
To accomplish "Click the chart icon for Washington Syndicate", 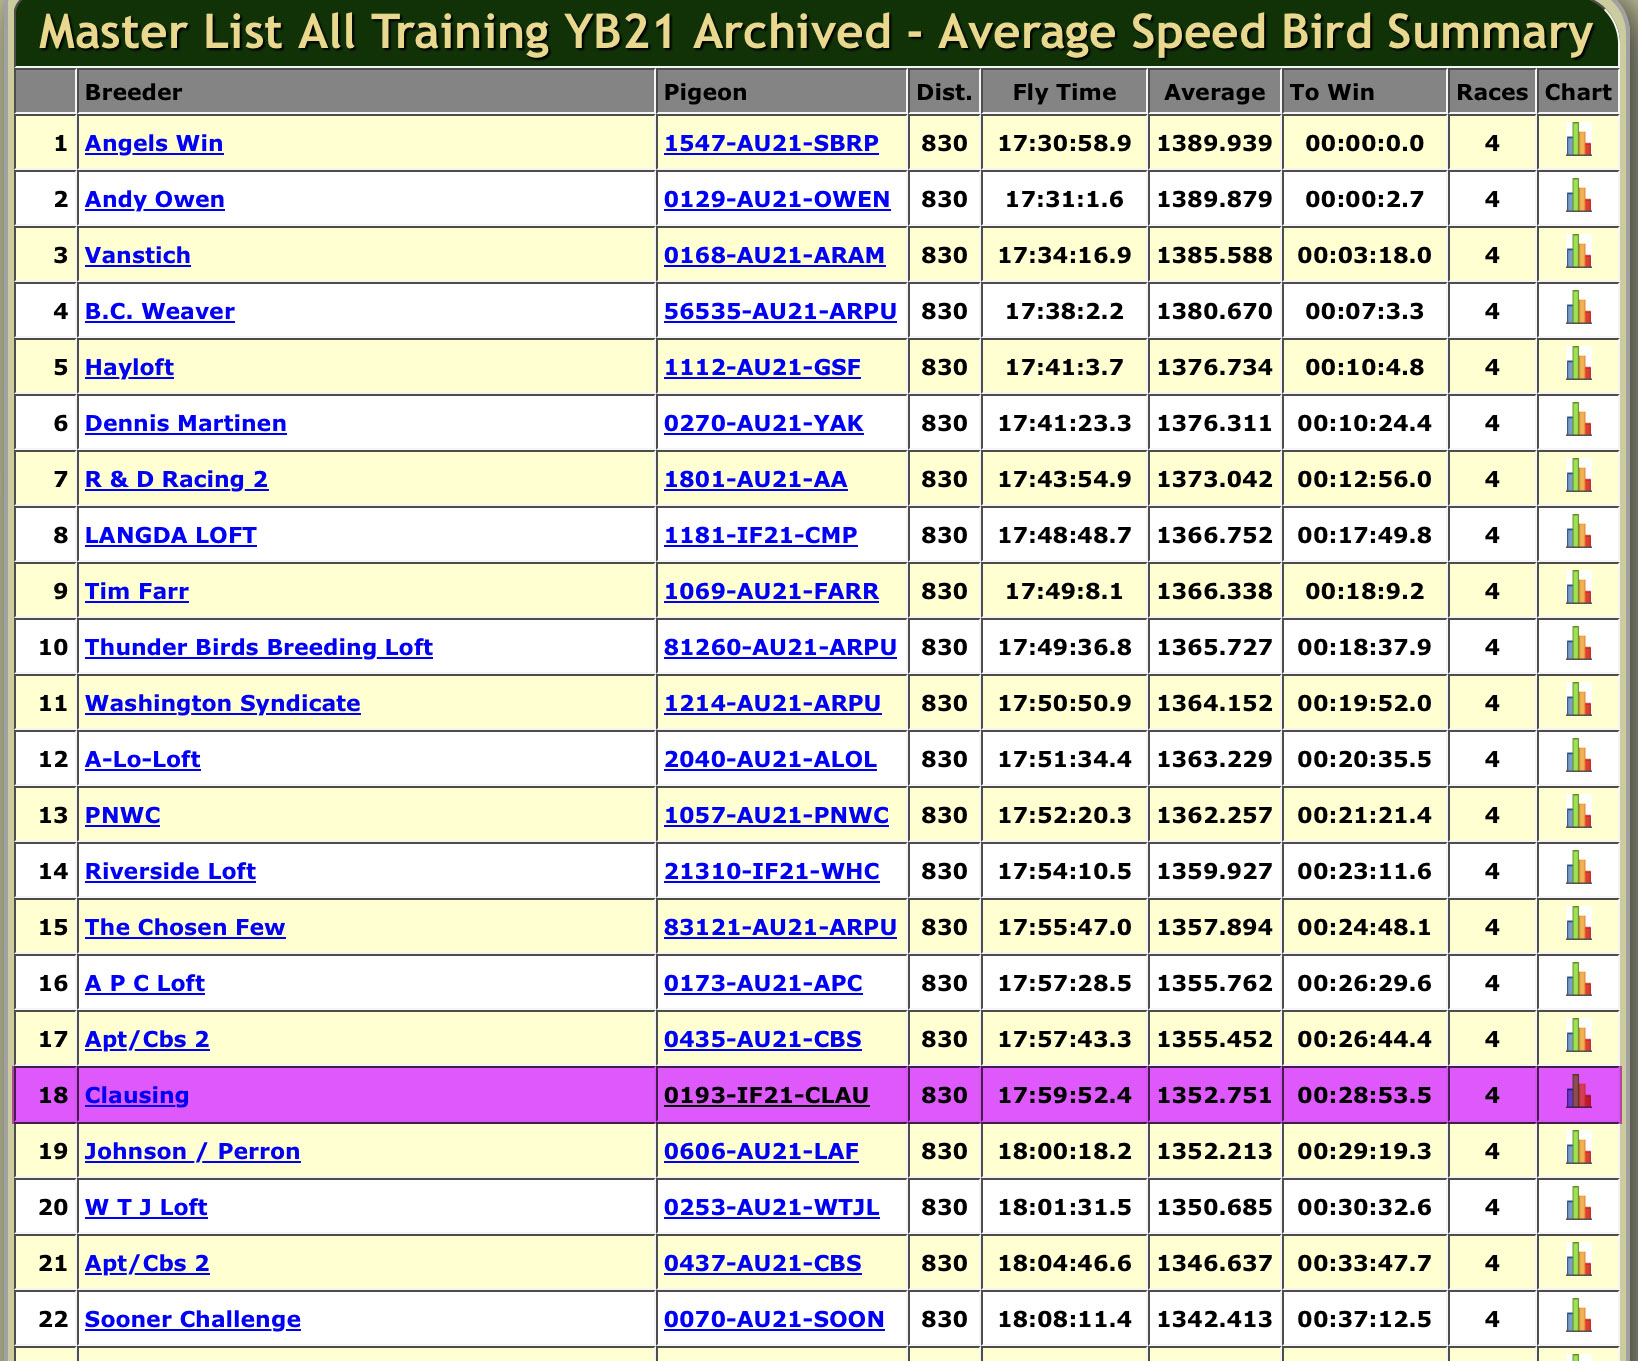I will click(1578, 702).
